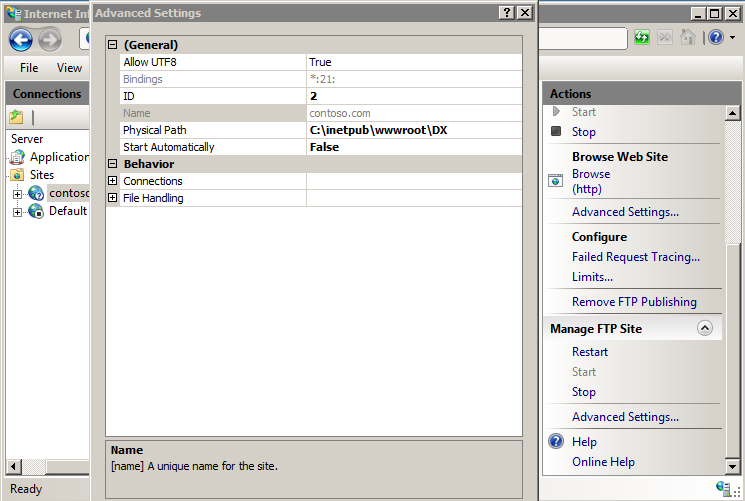The height and width of the screenshot is (501, 745).
Task: Click the black Stop square icon in Actions
Action: click(556, 131)
